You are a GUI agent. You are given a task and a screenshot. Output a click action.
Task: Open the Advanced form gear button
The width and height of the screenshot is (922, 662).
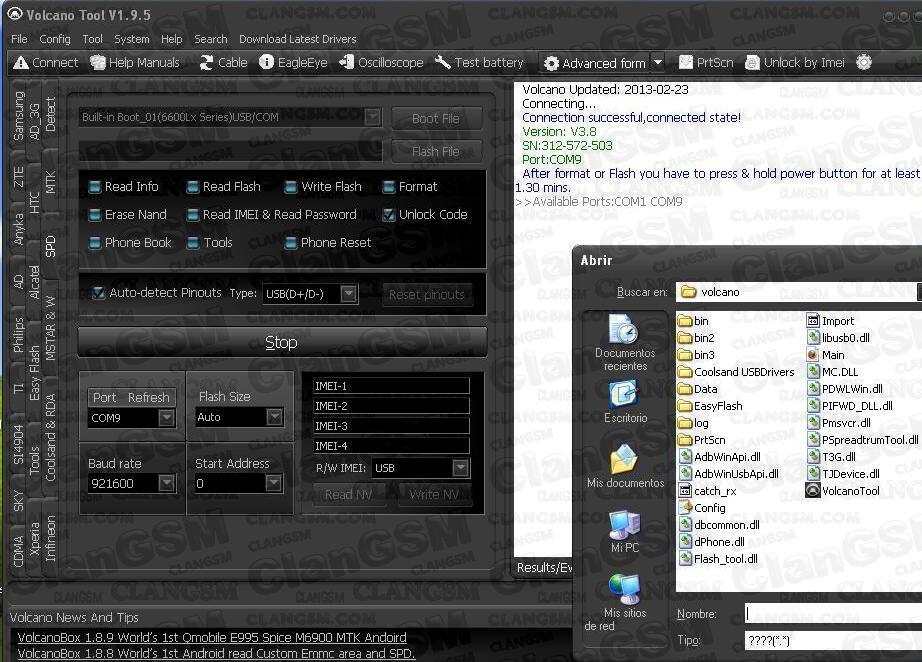coord(594,63)
